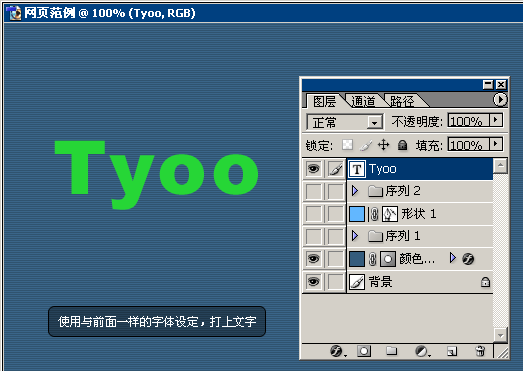
Task: Click the 背景 layer thumbnail
Action: 357,282
